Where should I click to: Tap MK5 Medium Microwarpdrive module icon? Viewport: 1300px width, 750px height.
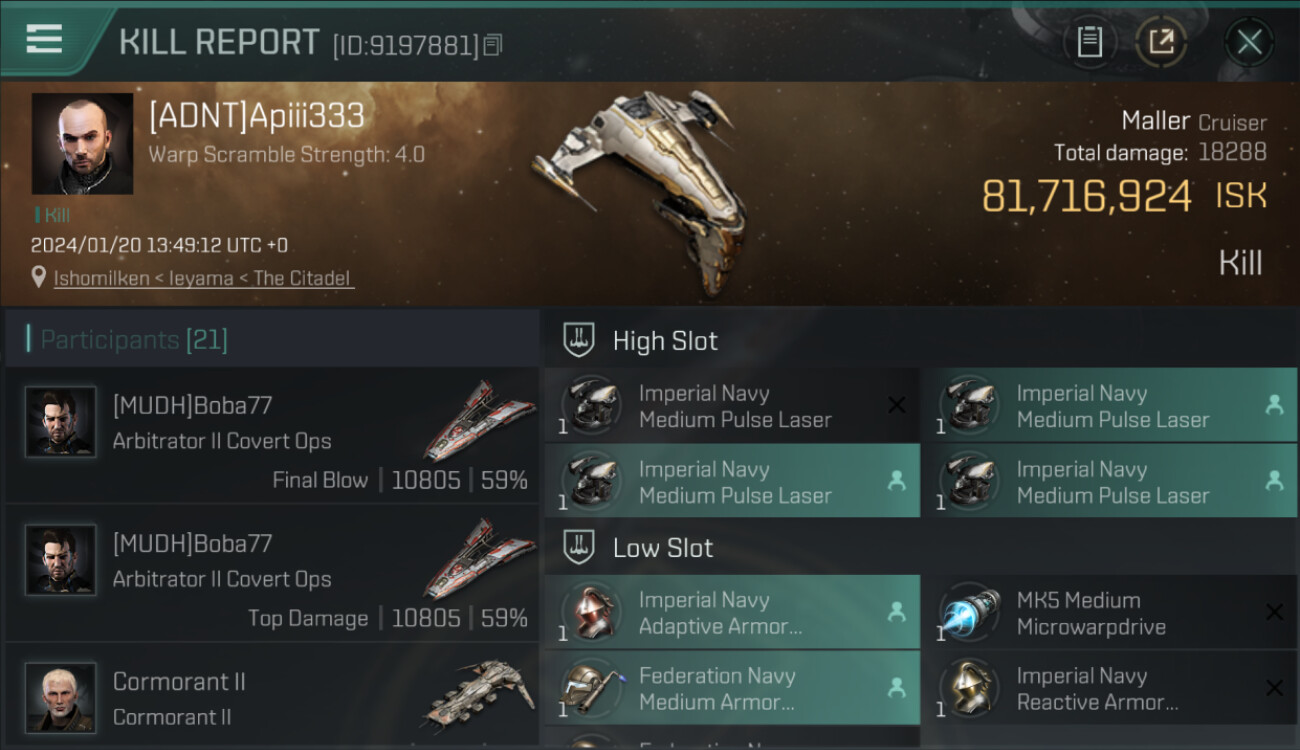pyautogui.click(x=969, y=613)
